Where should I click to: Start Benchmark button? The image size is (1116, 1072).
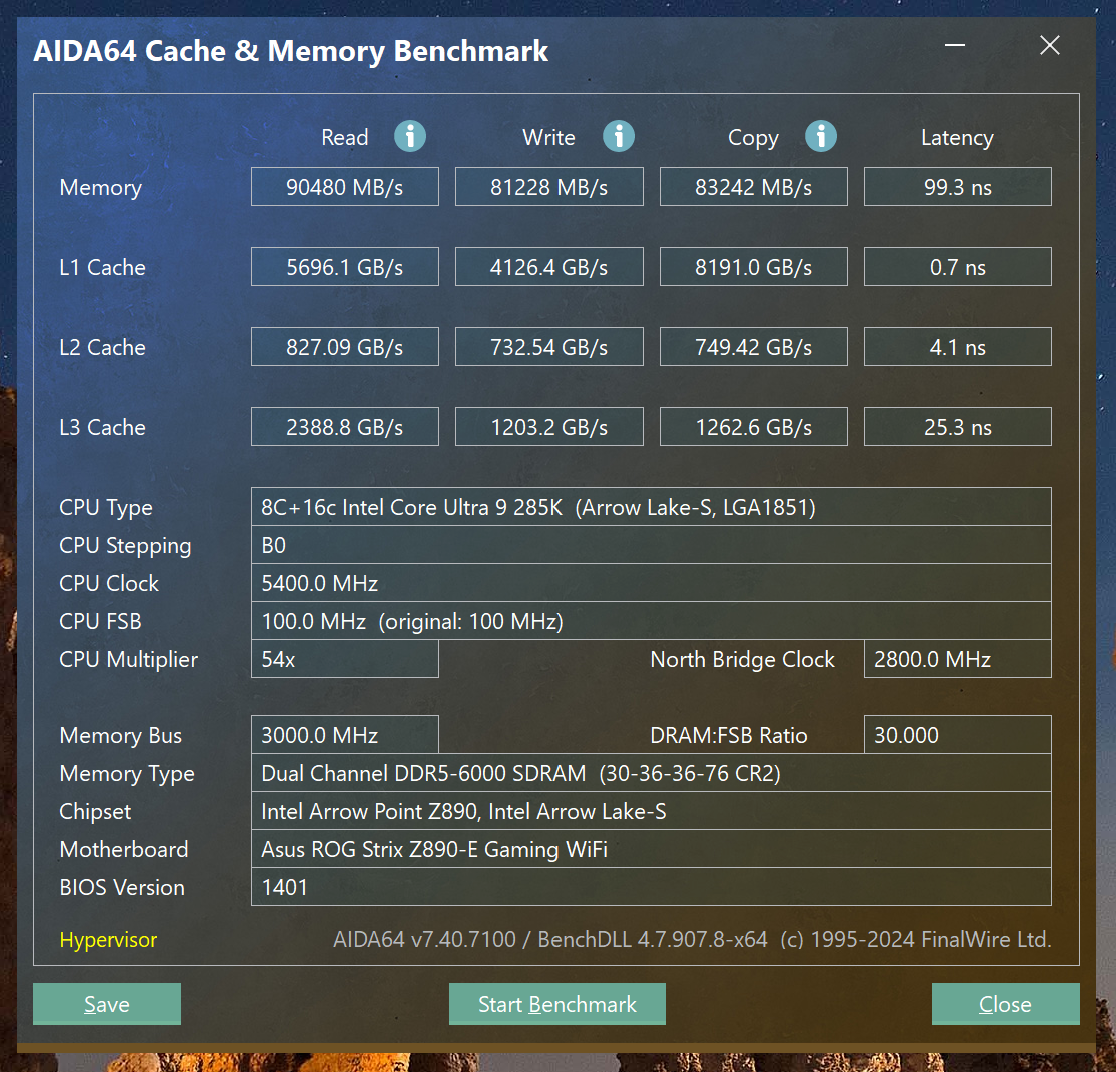tap(557, 1004)
